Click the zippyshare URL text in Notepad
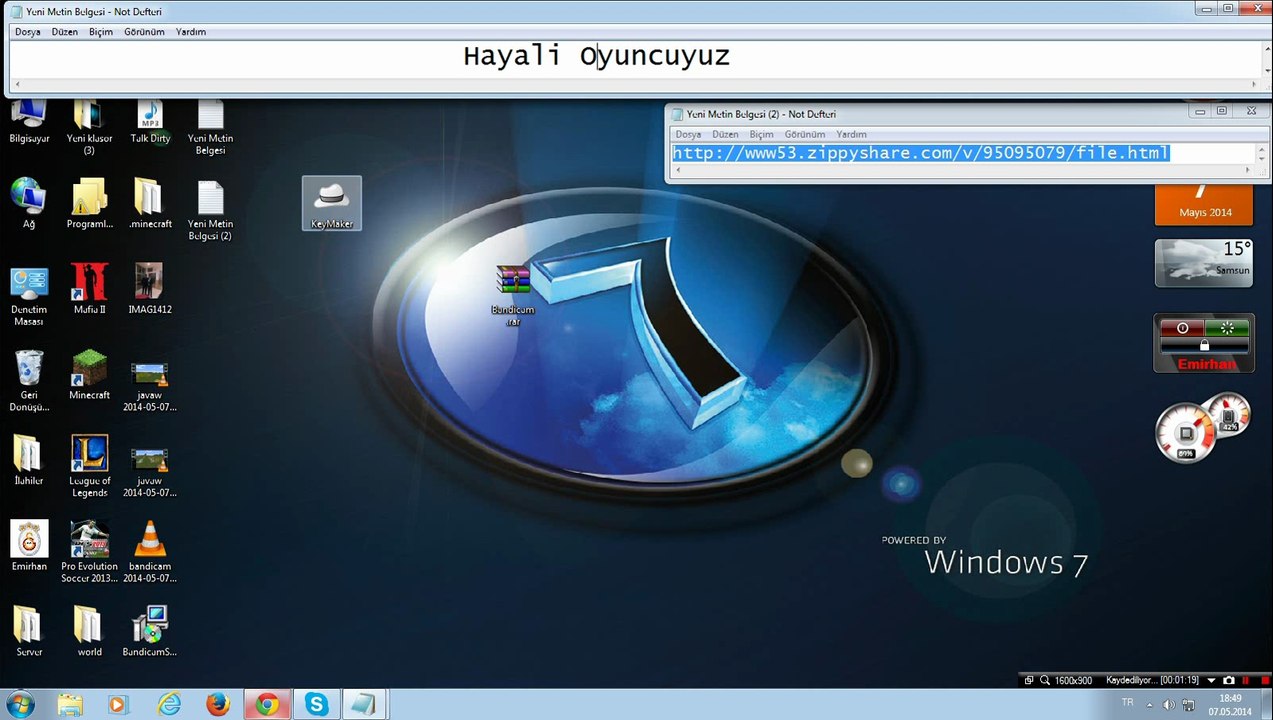The height and width of the screenshot is (720, 1273). [x=921, y=153]
